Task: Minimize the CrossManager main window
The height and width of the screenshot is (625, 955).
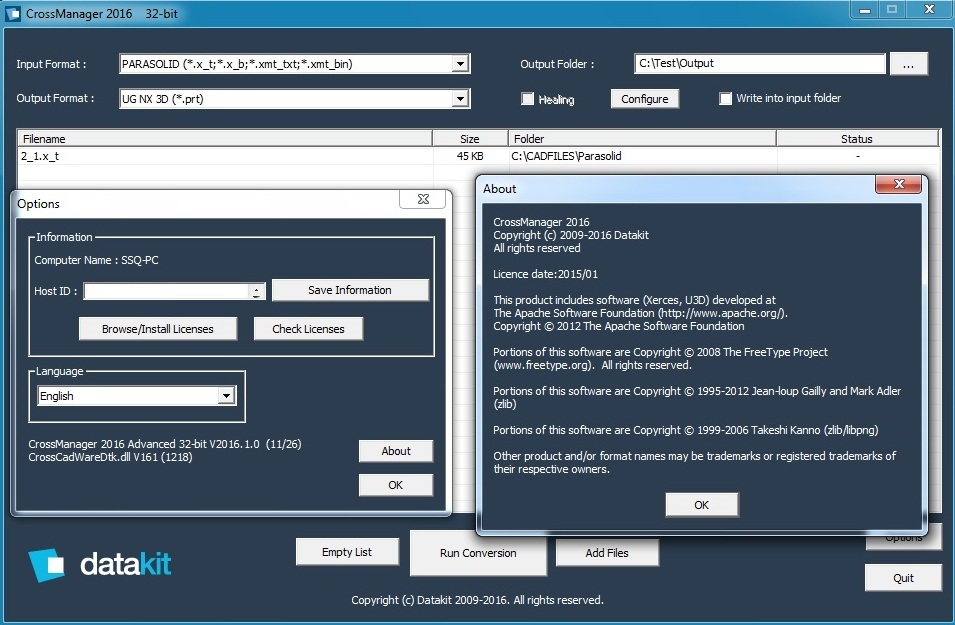Action: coord(864,10)
